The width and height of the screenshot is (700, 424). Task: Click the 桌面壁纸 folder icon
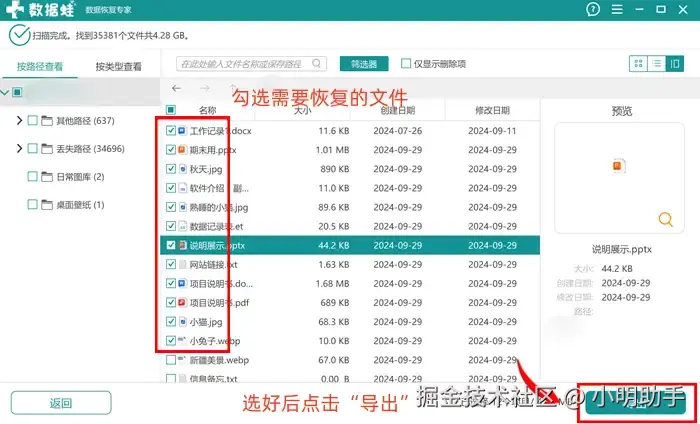click(47, 205)
